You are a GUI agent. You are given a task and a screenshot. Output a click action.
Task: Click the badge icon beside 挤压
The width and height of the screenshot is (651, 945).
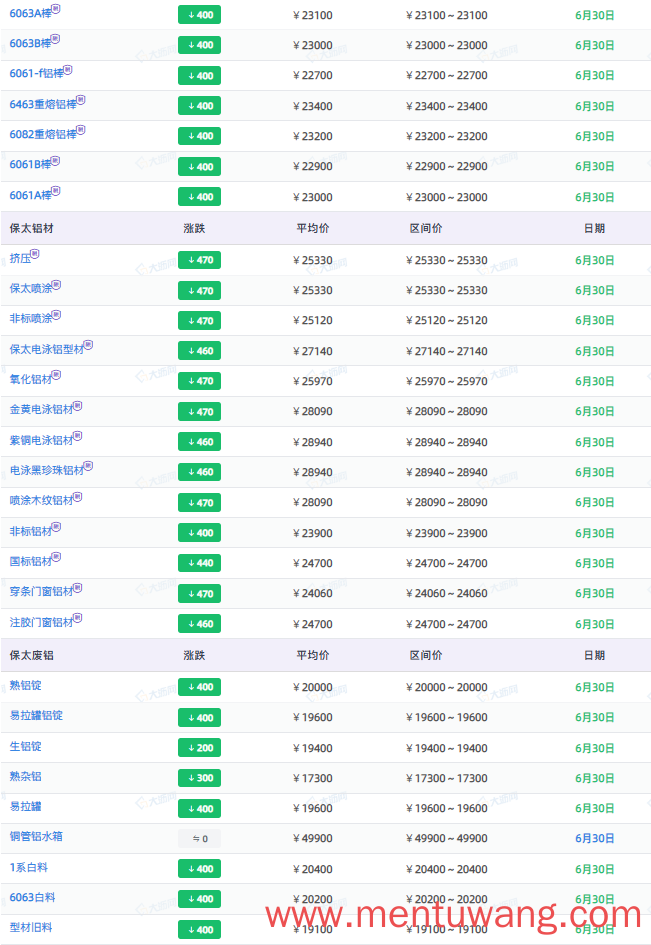(35, 254)
